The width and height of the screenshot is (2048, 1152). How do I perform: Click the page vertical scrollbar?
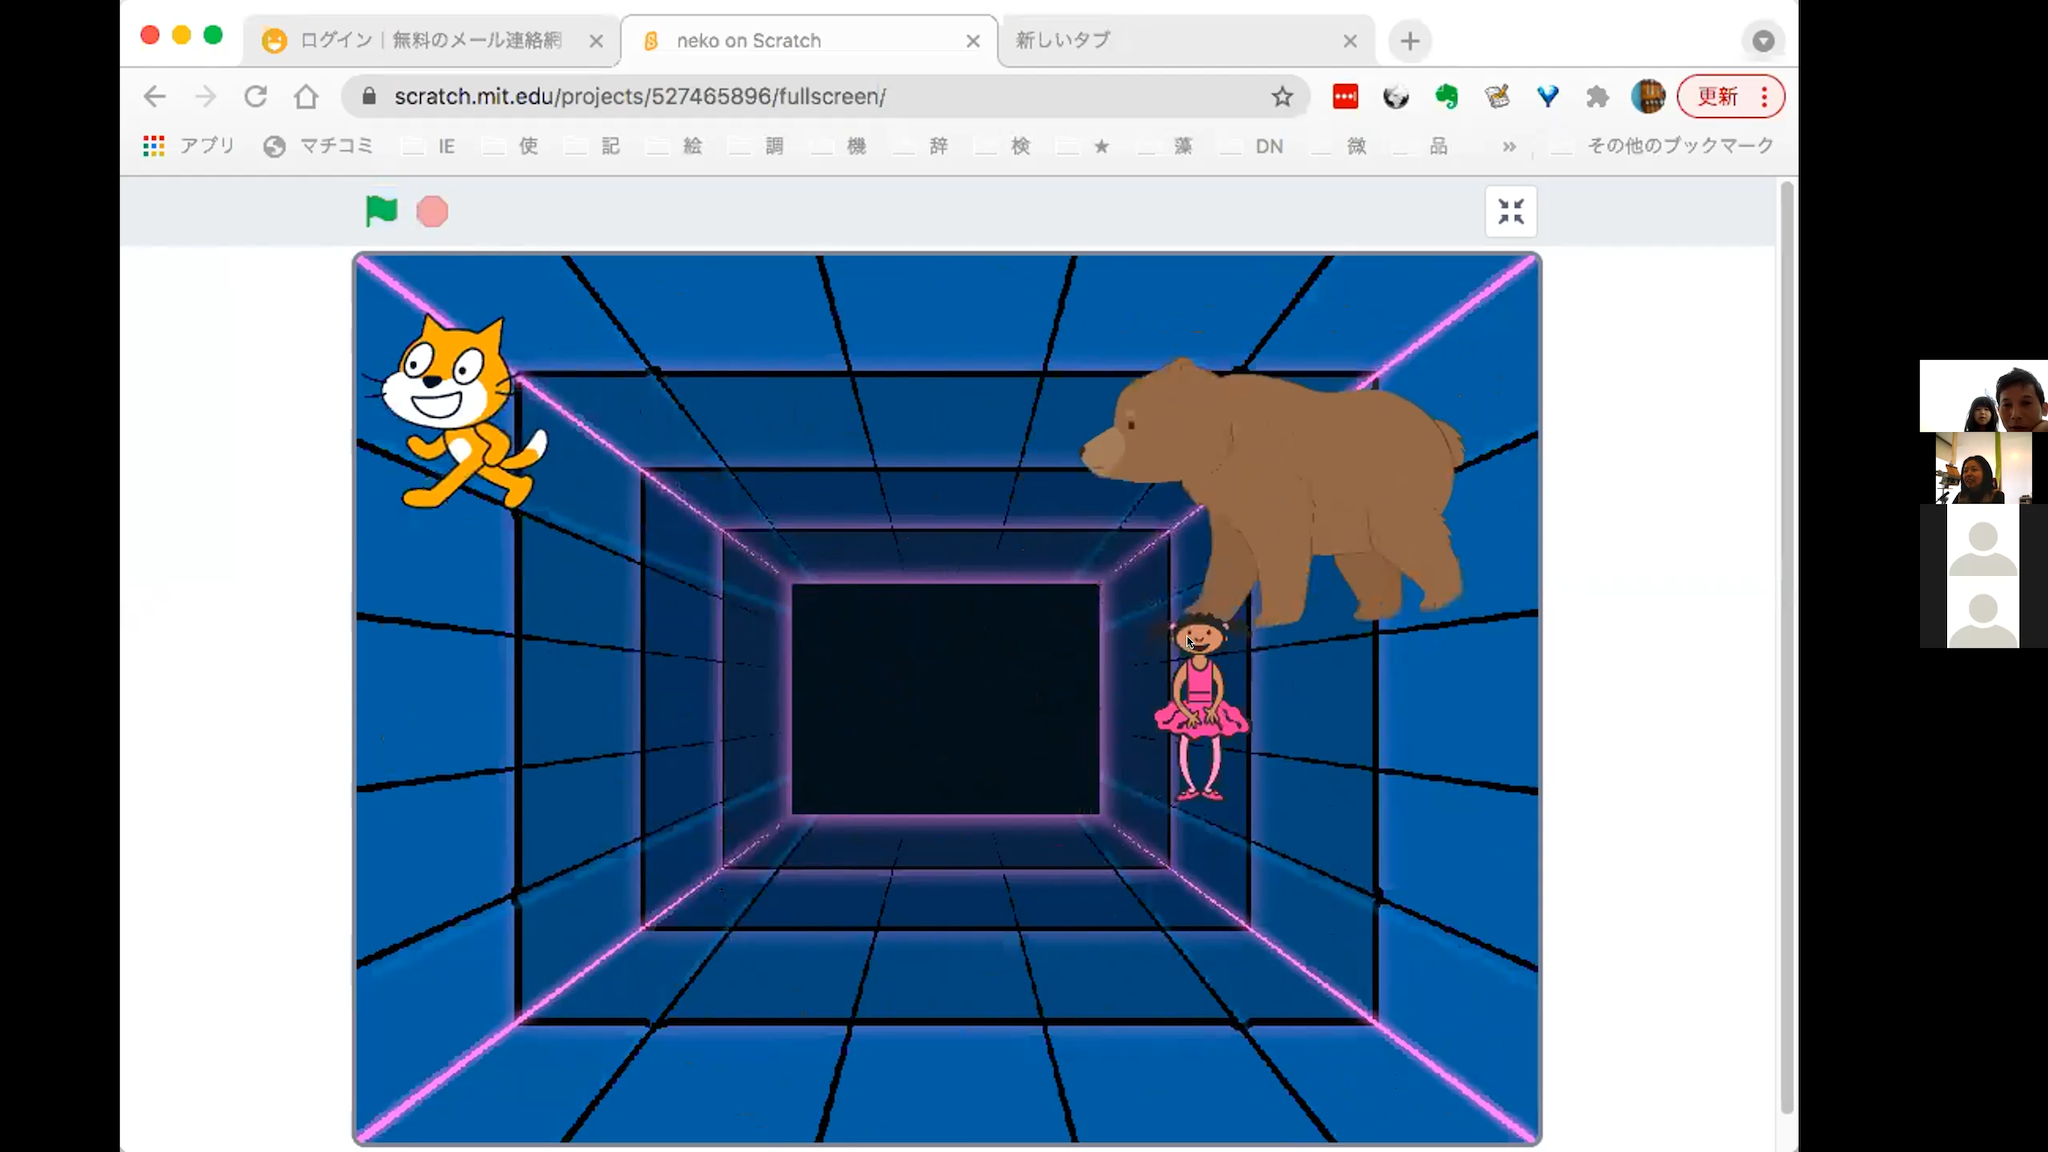pyautogui.click(x=1787, y=648)
